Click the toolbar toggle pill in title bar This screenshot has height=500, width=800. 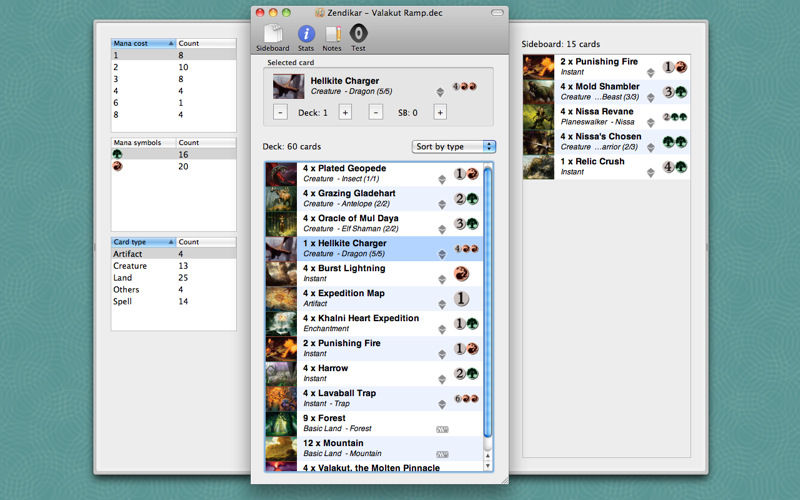(x=497, y=13)
